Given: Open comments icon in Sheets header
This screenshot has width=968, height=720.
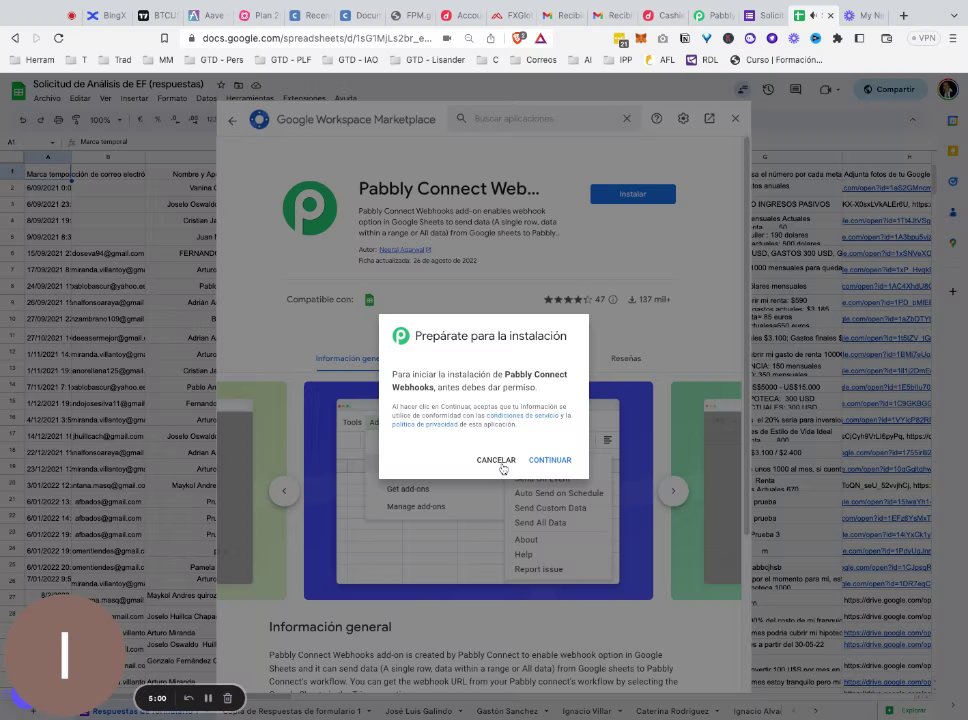Looking at the screenshot, I should tap(795, 90).
